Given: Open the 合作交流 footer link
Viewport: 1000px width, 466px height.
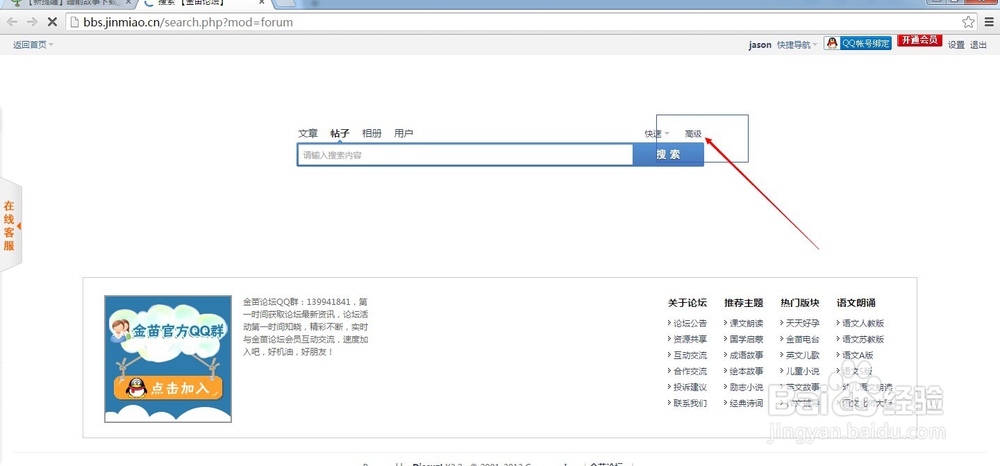Looking at the screenshot, I should coord(690,371).
